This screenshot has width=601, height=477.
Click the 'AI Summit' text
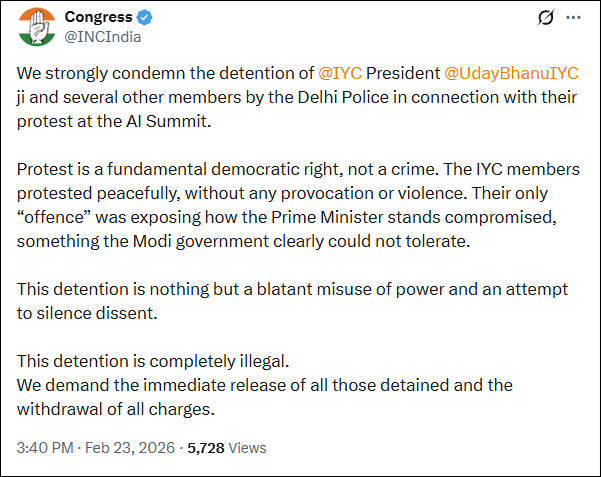(160, 121)
